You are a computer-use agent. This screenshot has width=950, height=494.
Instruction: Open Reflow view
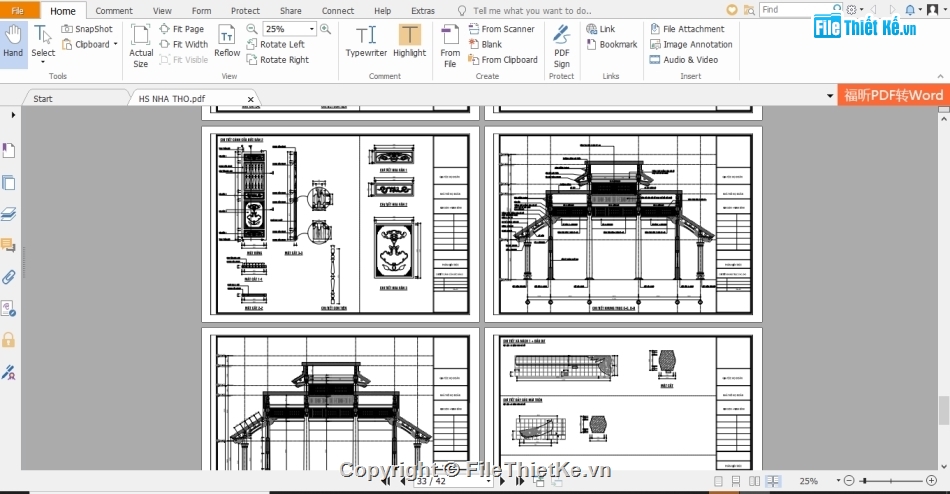pyautogui.click(x=227, y=41)
